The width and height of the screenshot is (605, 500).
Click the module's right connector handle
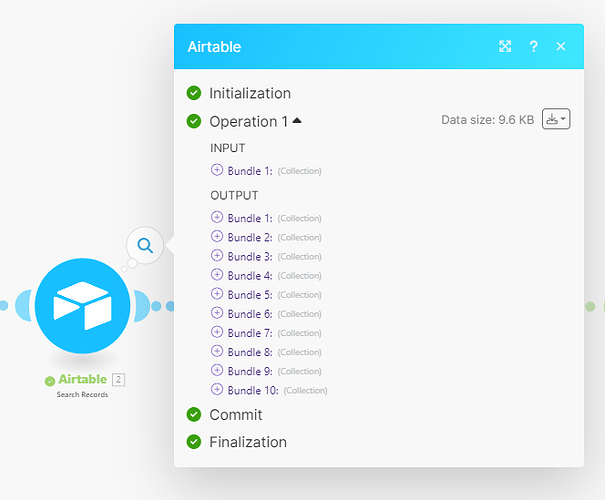tap(142, 306)
